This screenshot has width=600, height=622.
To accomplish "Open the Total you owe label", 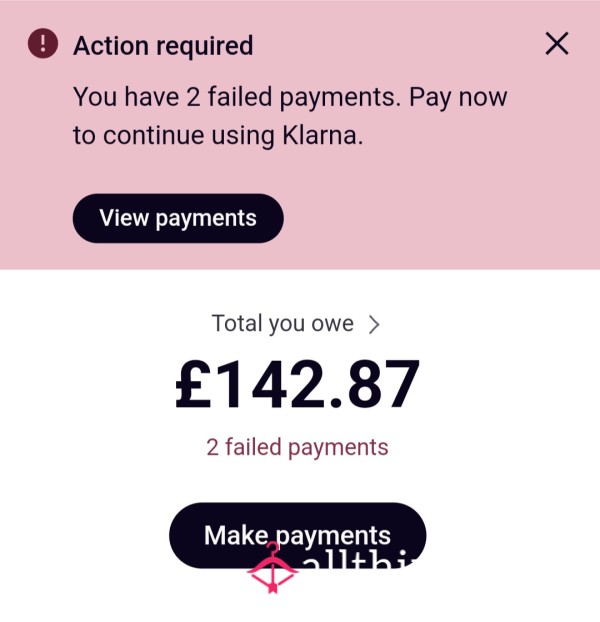I will pos(282,323).
